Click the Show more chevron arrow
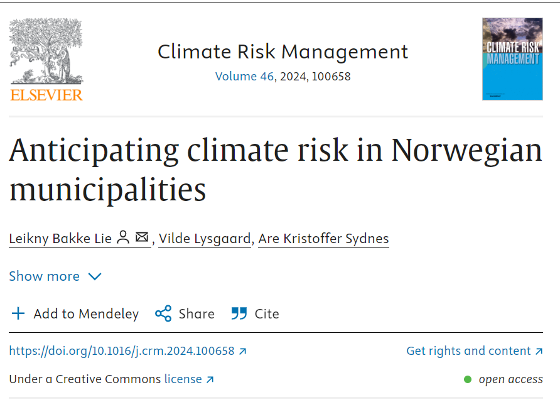Screen dimensions: 560x407 [x=95, y=276]
